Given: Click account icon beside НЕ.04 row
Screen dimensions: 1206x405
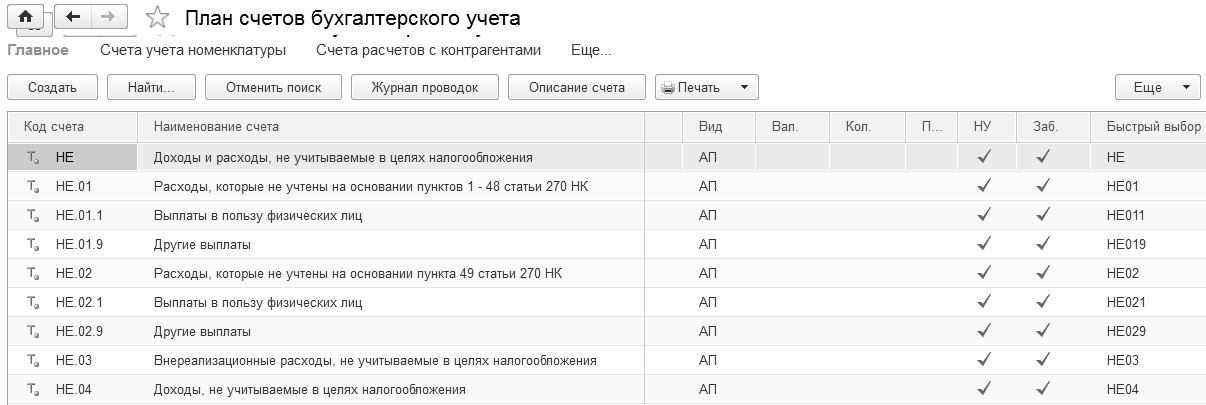Looking at the screenshot, I should pos(34,389).
